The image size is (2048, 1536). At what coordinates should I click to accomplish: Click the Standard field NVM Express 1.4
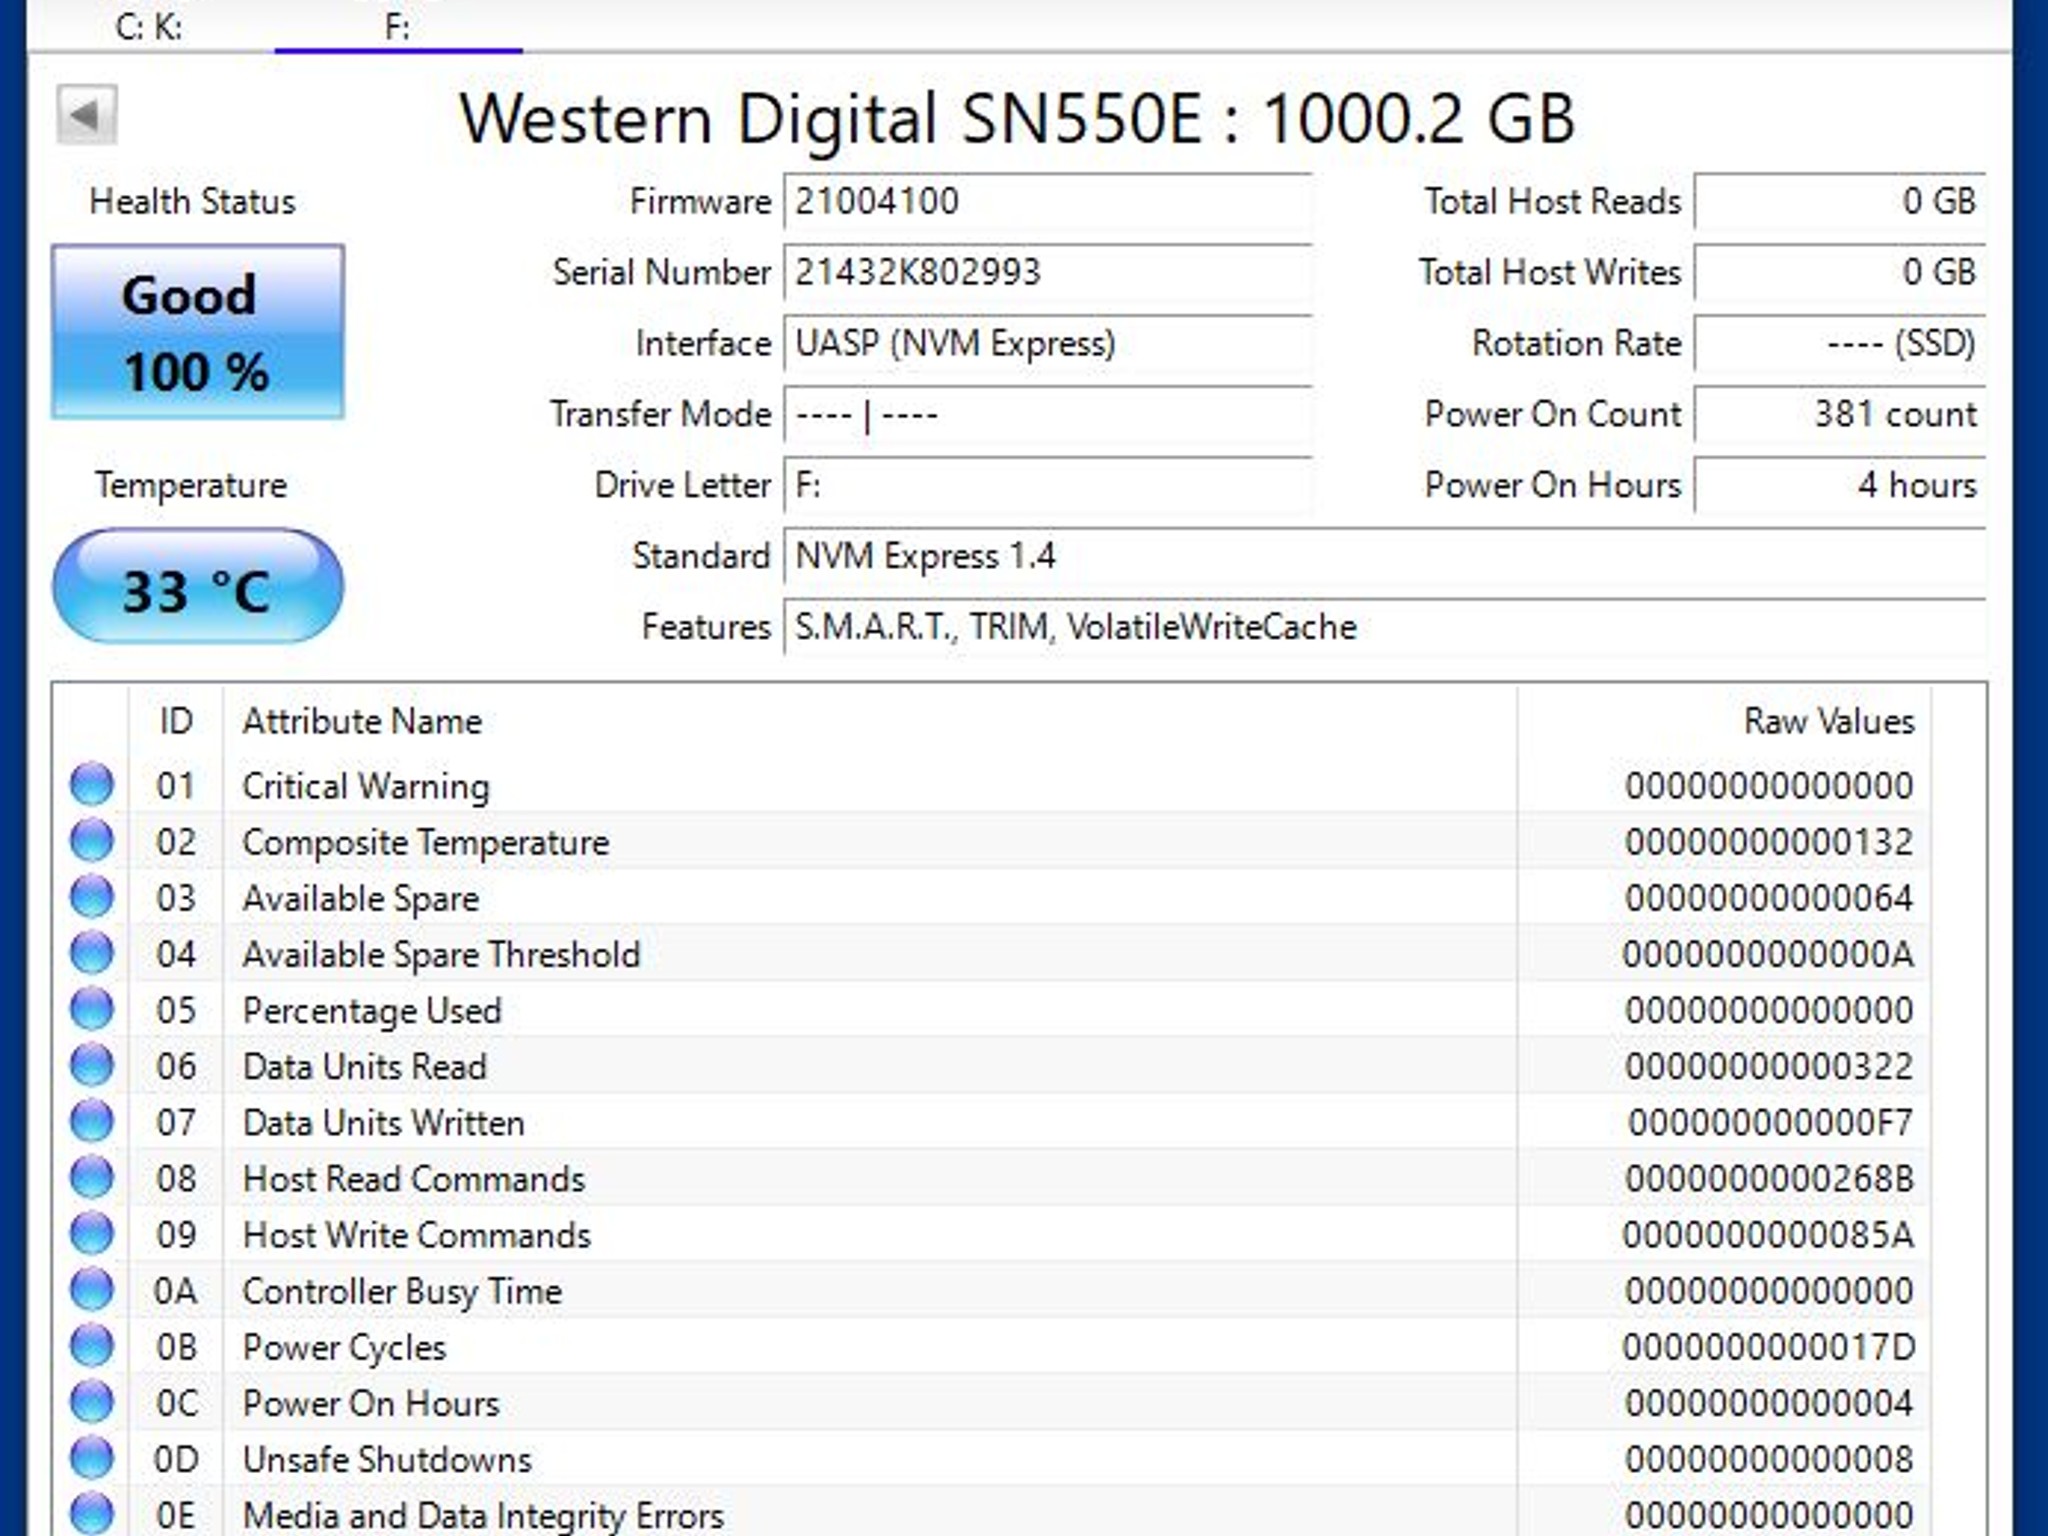[x=1385, y=557]
